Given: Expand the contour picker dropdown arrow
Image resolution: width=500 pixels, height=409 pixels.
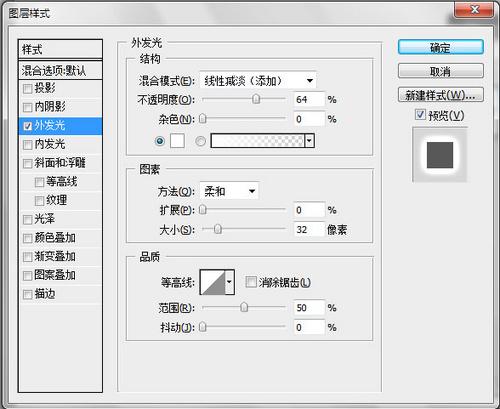Looking at the screenshot, I should tap(230, 282).
